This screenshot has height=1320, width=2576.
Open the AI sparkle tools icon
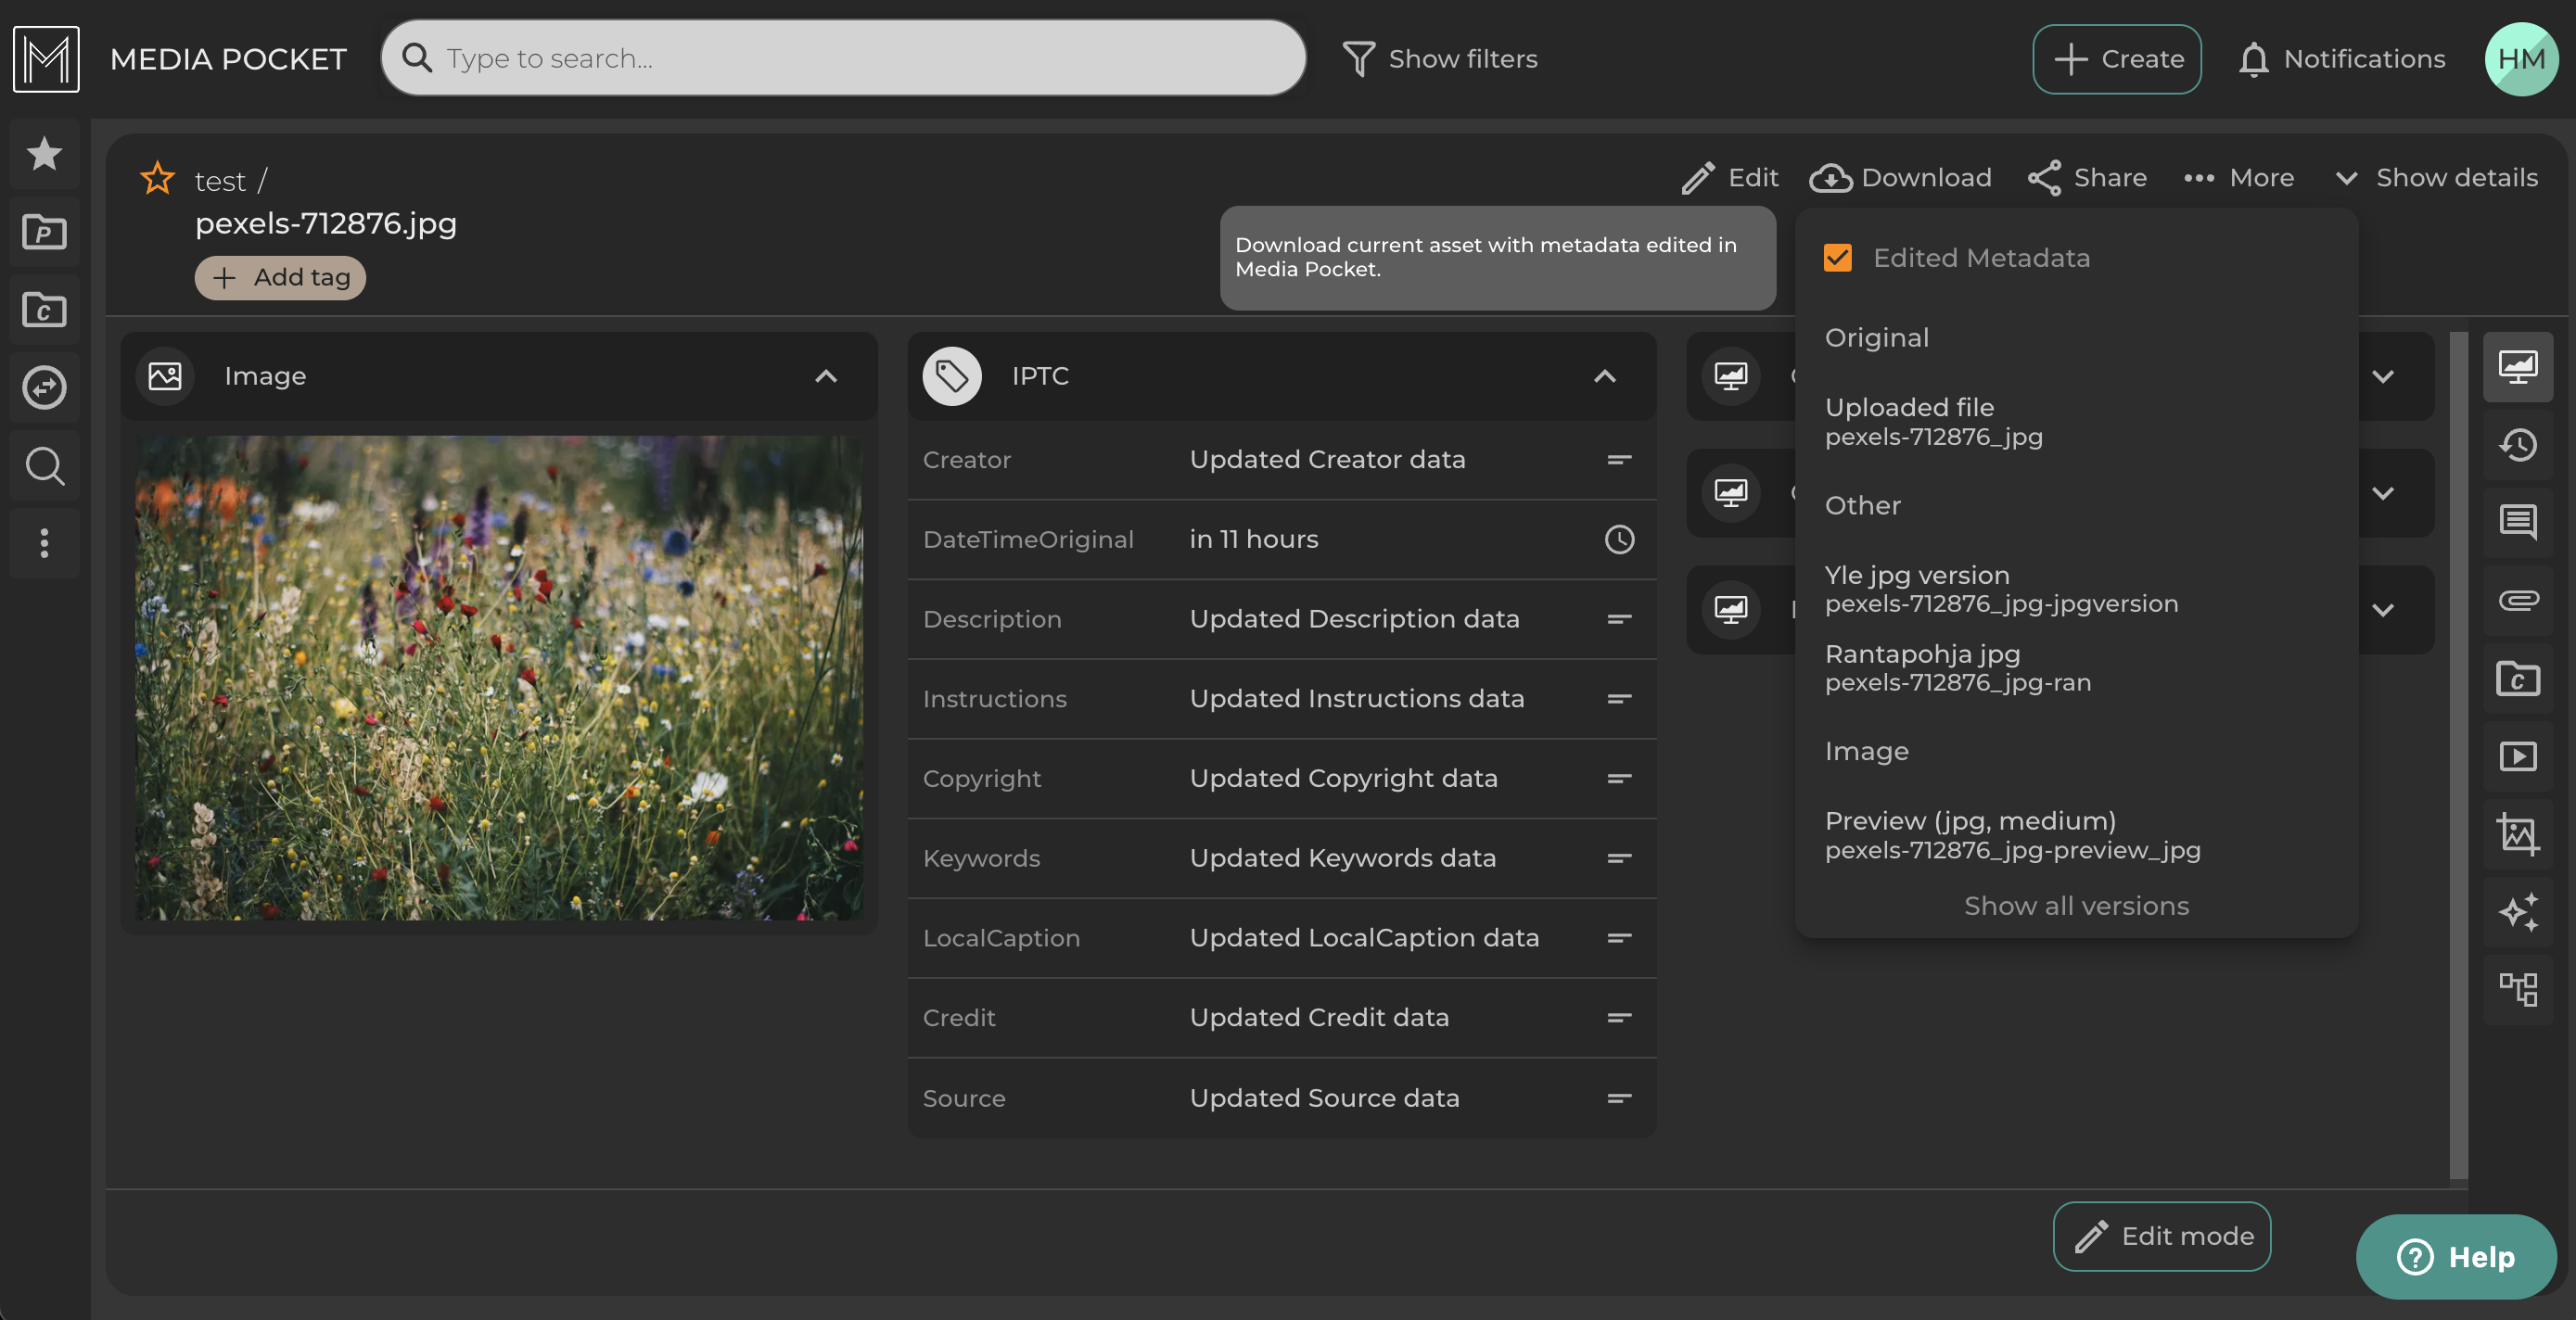2517,912
